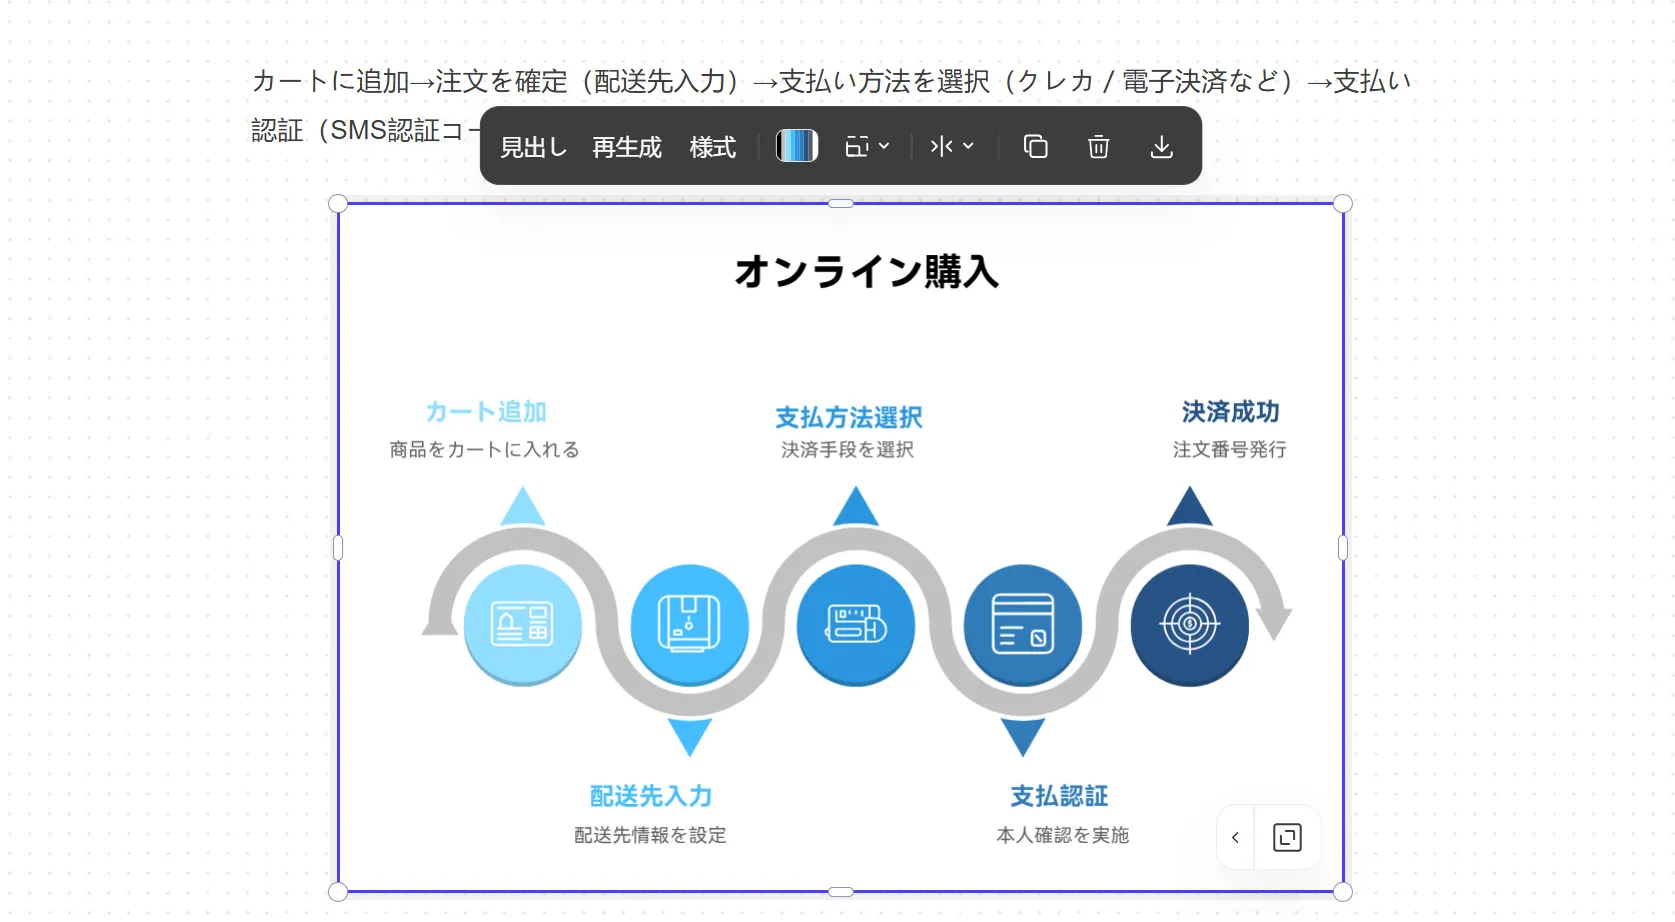The height and width of the screenshot is (922, 1675).
Task: Click the 再生成 regenerate button
Action: click(x=627, y=147)
